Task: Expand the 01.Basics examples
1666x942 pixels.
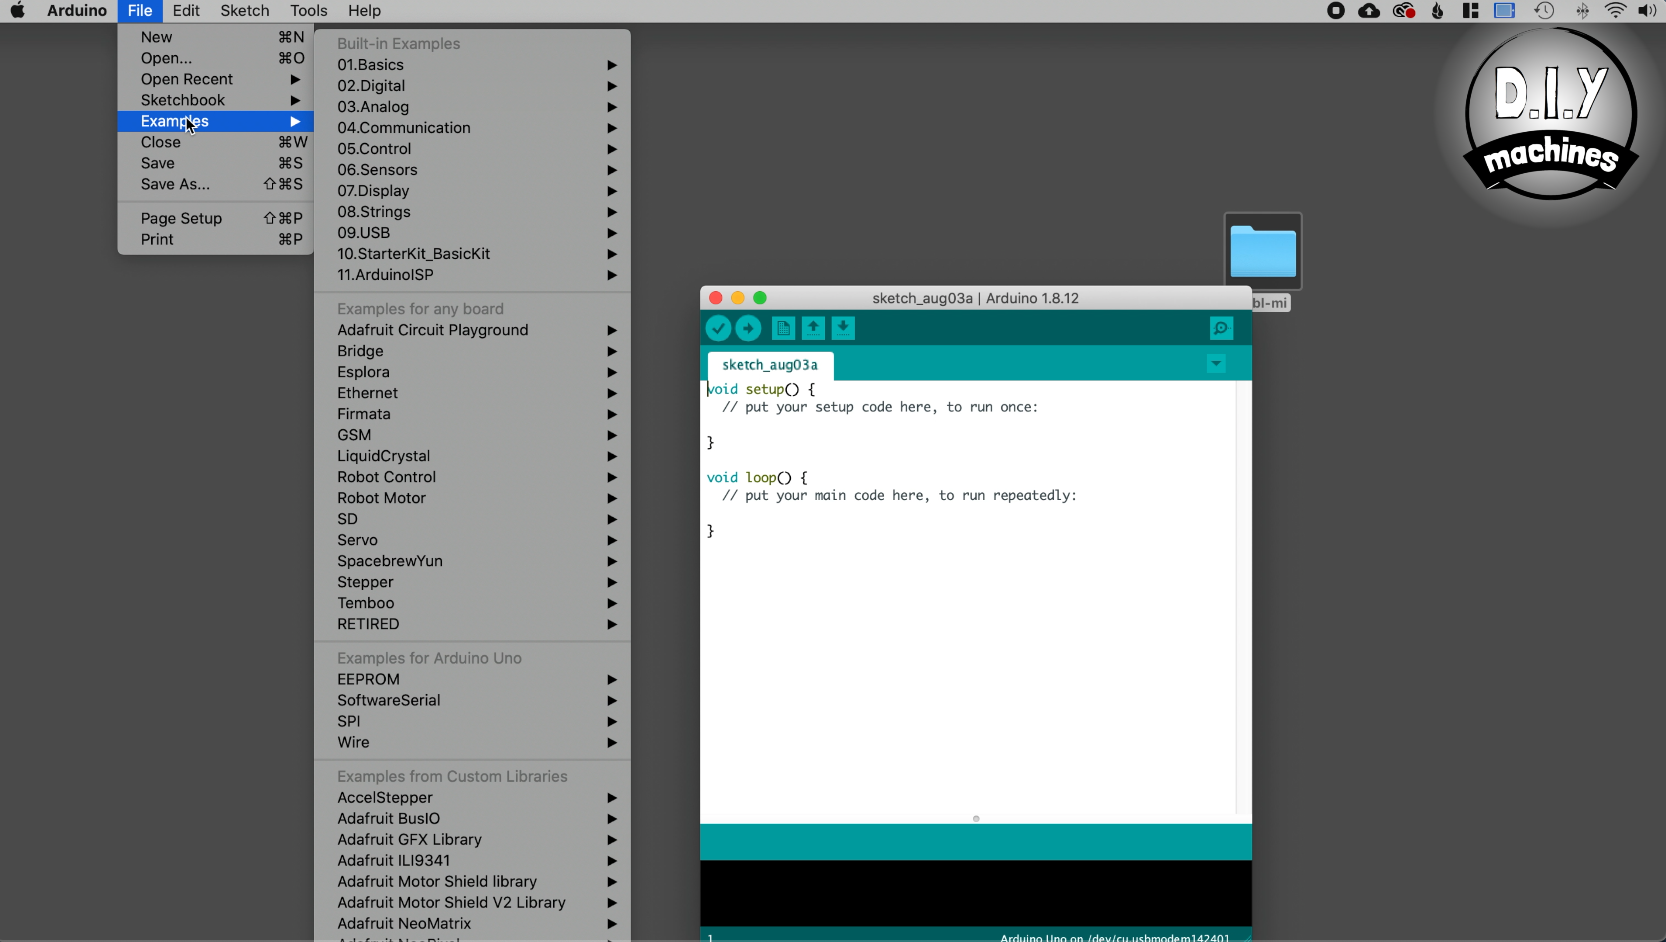Action: [473, 65]
